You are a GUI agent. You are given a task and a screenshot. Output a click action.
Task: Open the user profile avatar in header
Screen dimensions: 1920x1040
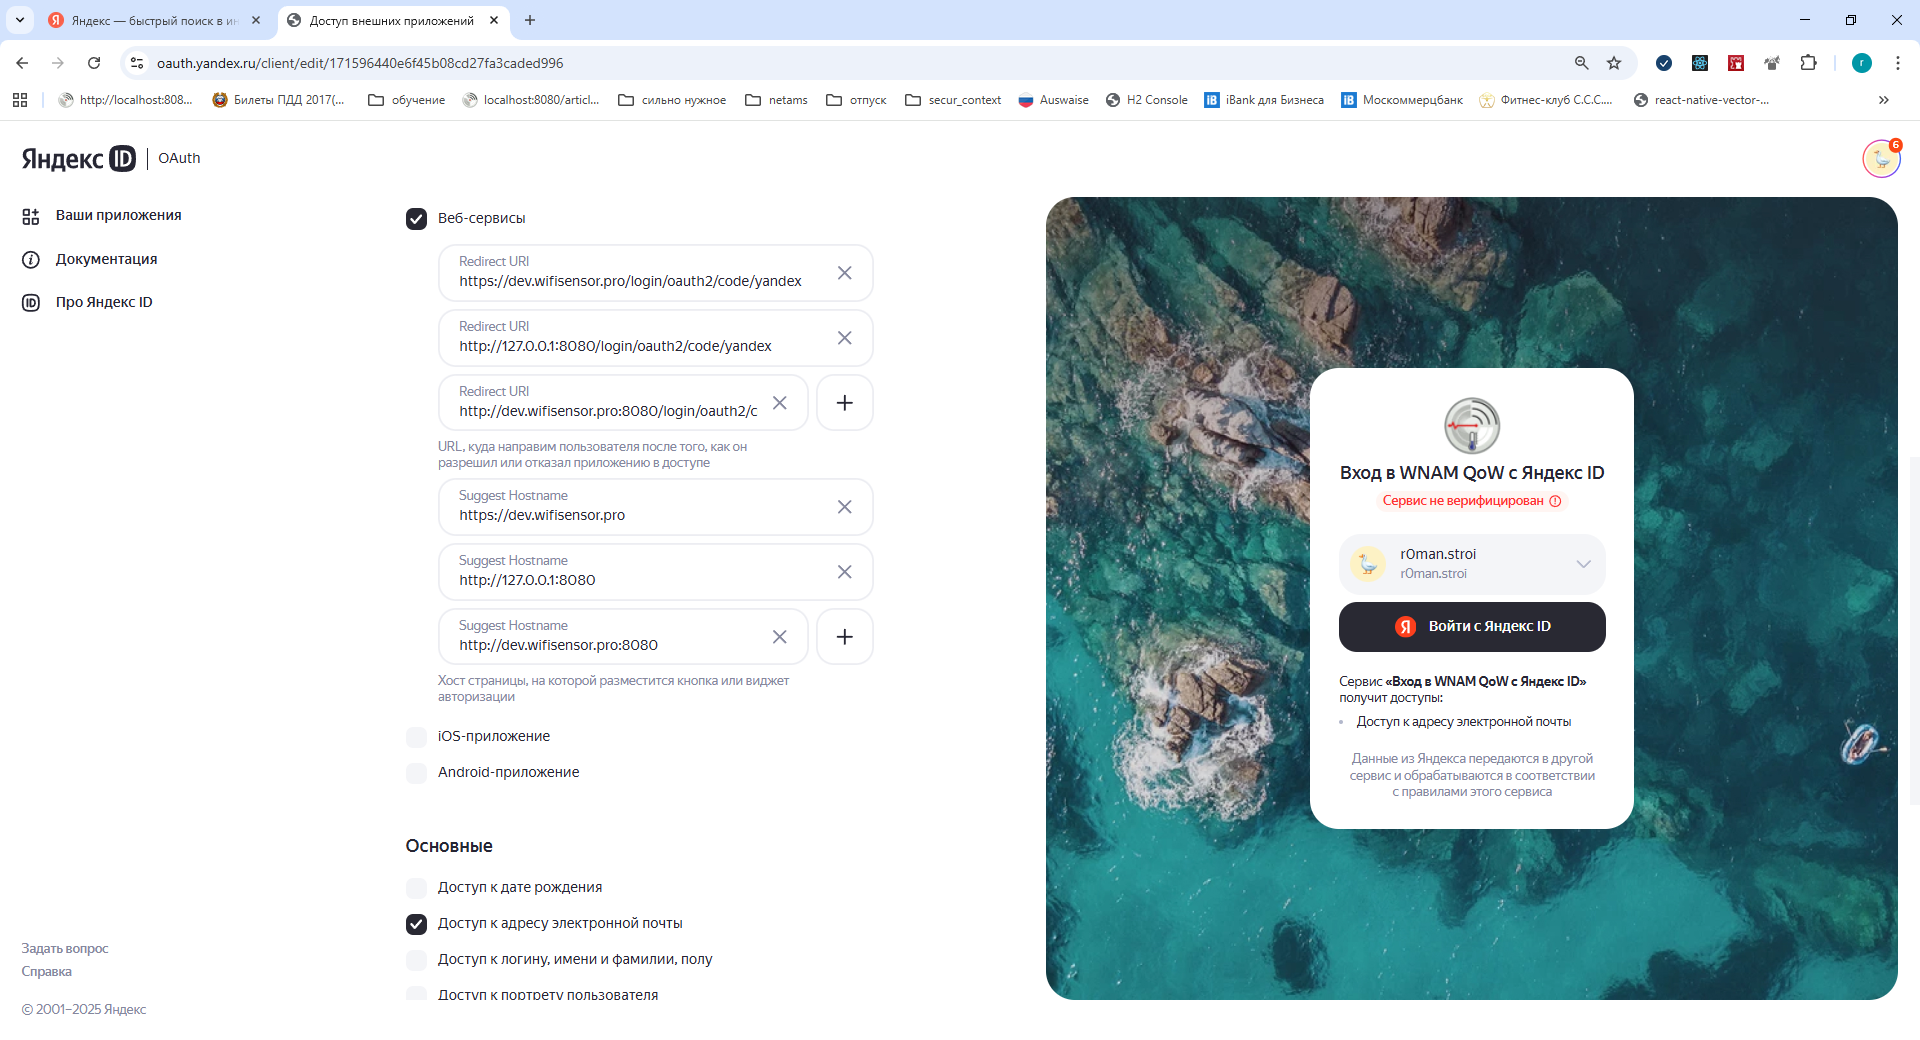[x=1880, y=159]
